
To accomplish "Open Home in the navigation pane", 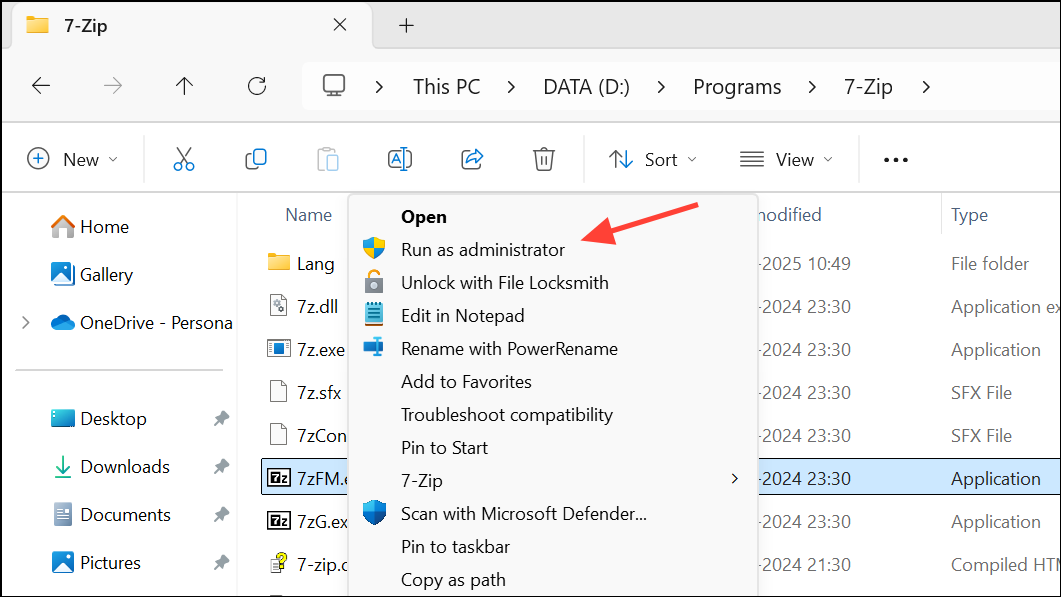I will 90,227.
